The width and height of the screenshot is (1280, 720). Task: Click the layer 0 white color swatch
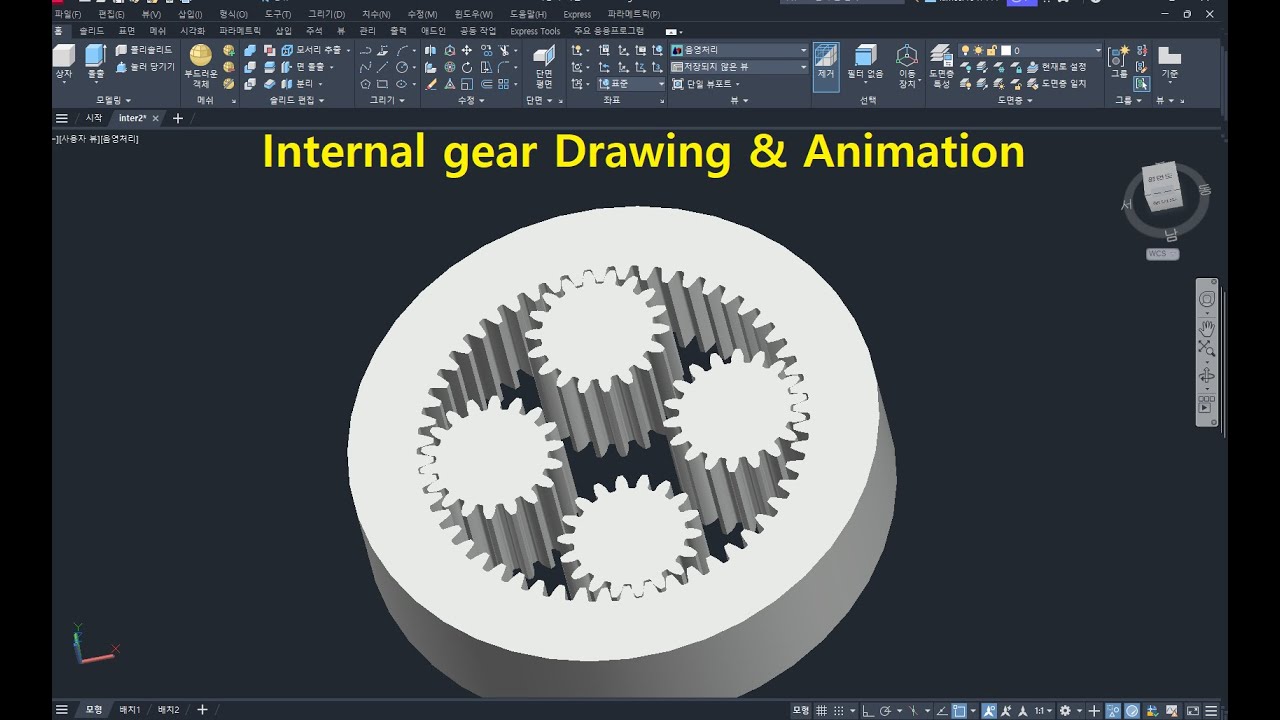[x=1006, y=50]
